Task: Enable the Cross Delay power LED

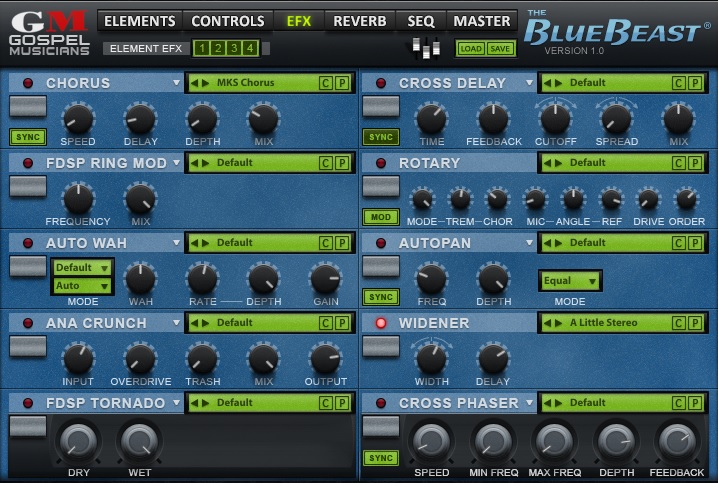Action: tap(381, 83)
